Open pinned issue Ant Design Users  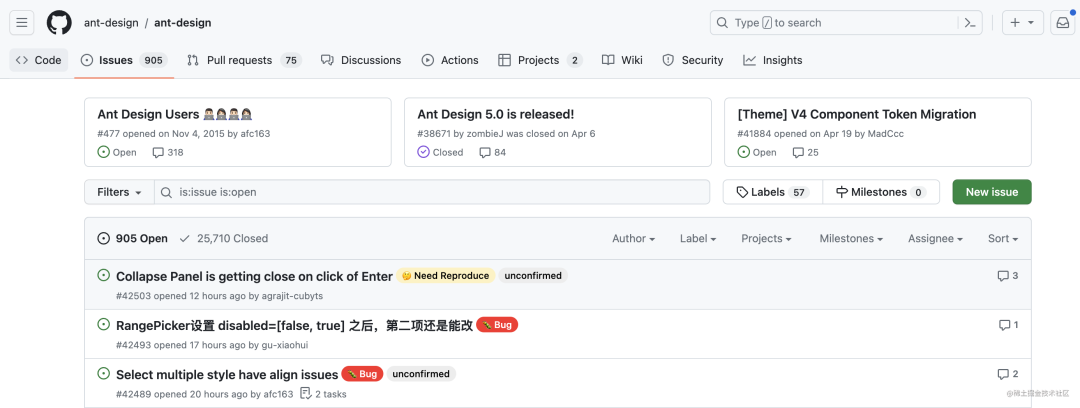[176, 114]
